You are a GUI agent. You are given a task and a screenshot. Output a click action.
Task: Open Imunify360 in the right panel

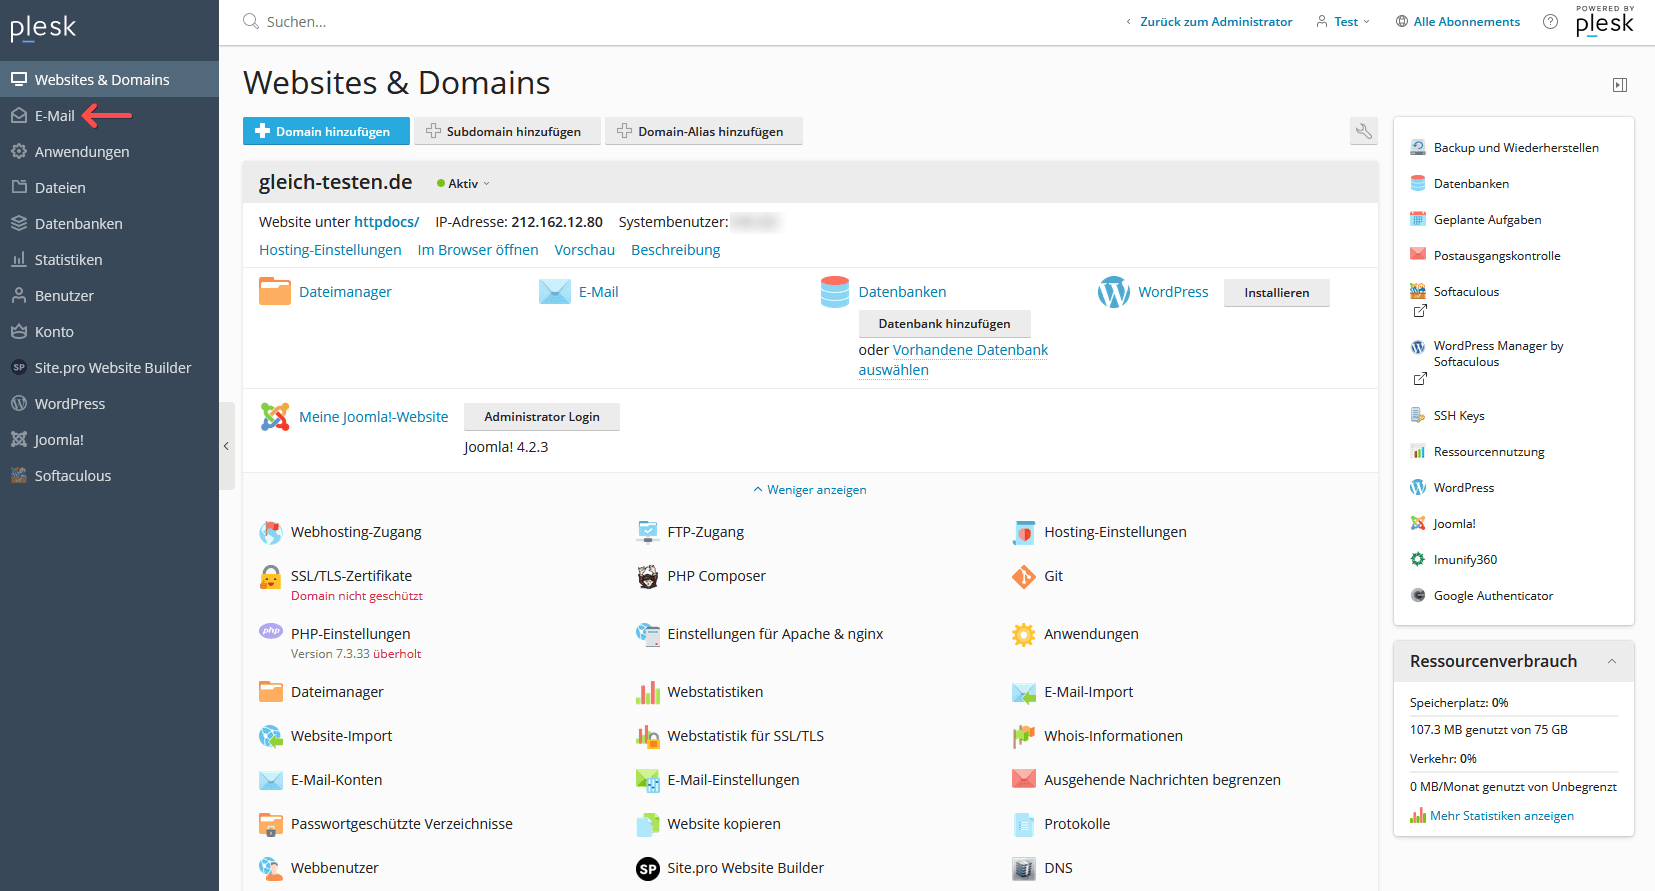[1465, 560]
